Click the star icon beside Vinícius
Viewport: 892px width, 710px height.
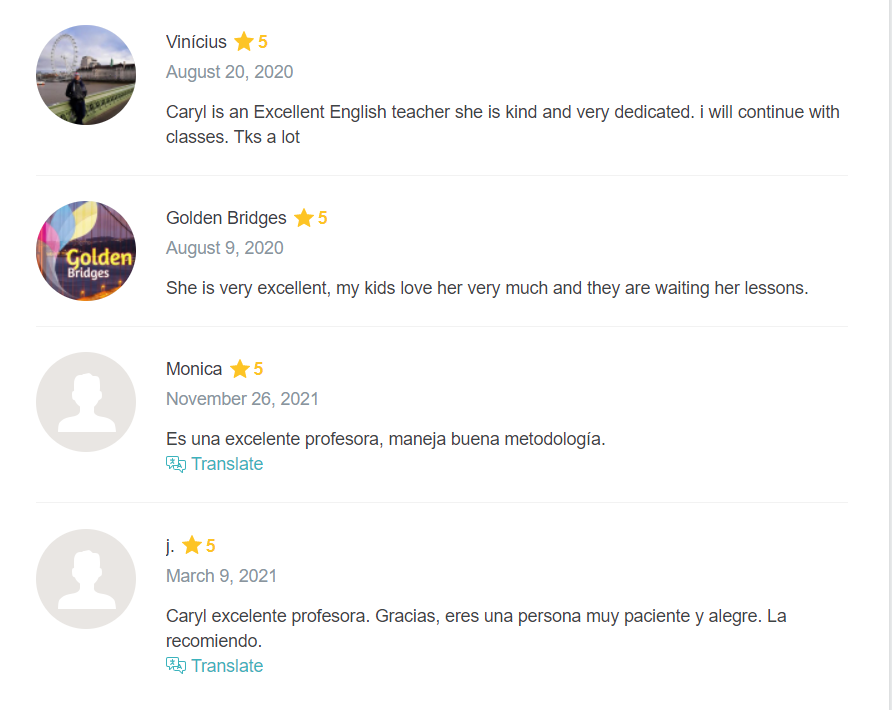point(244,42)
